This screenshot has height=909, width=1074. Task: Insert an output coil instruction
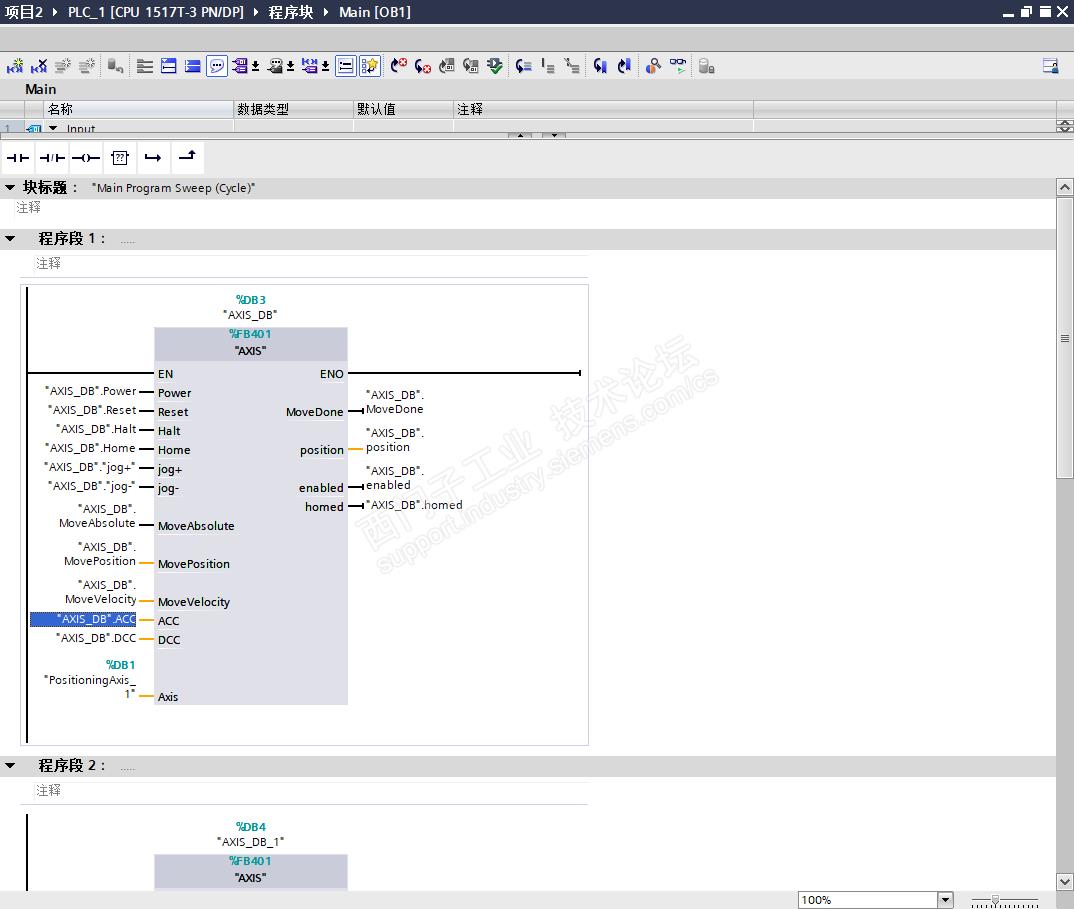pyautogui.click(x=86, y=158)
